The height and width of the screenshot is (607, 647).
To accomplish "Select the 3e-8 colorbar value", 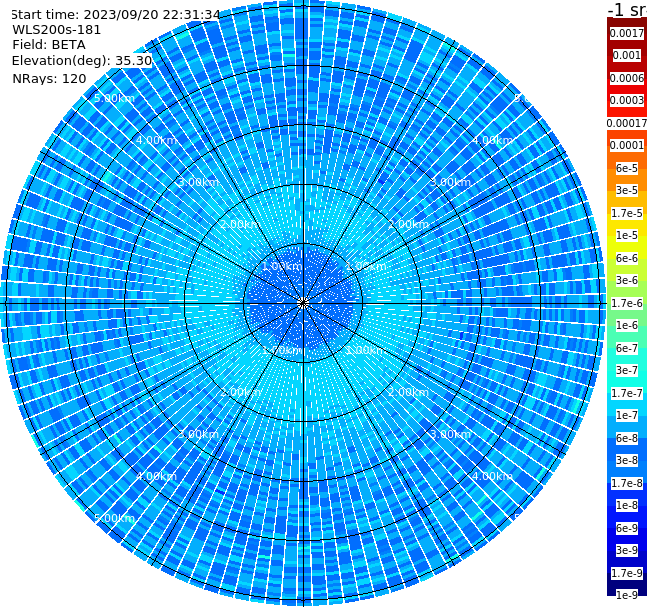I will click(627, 460).
